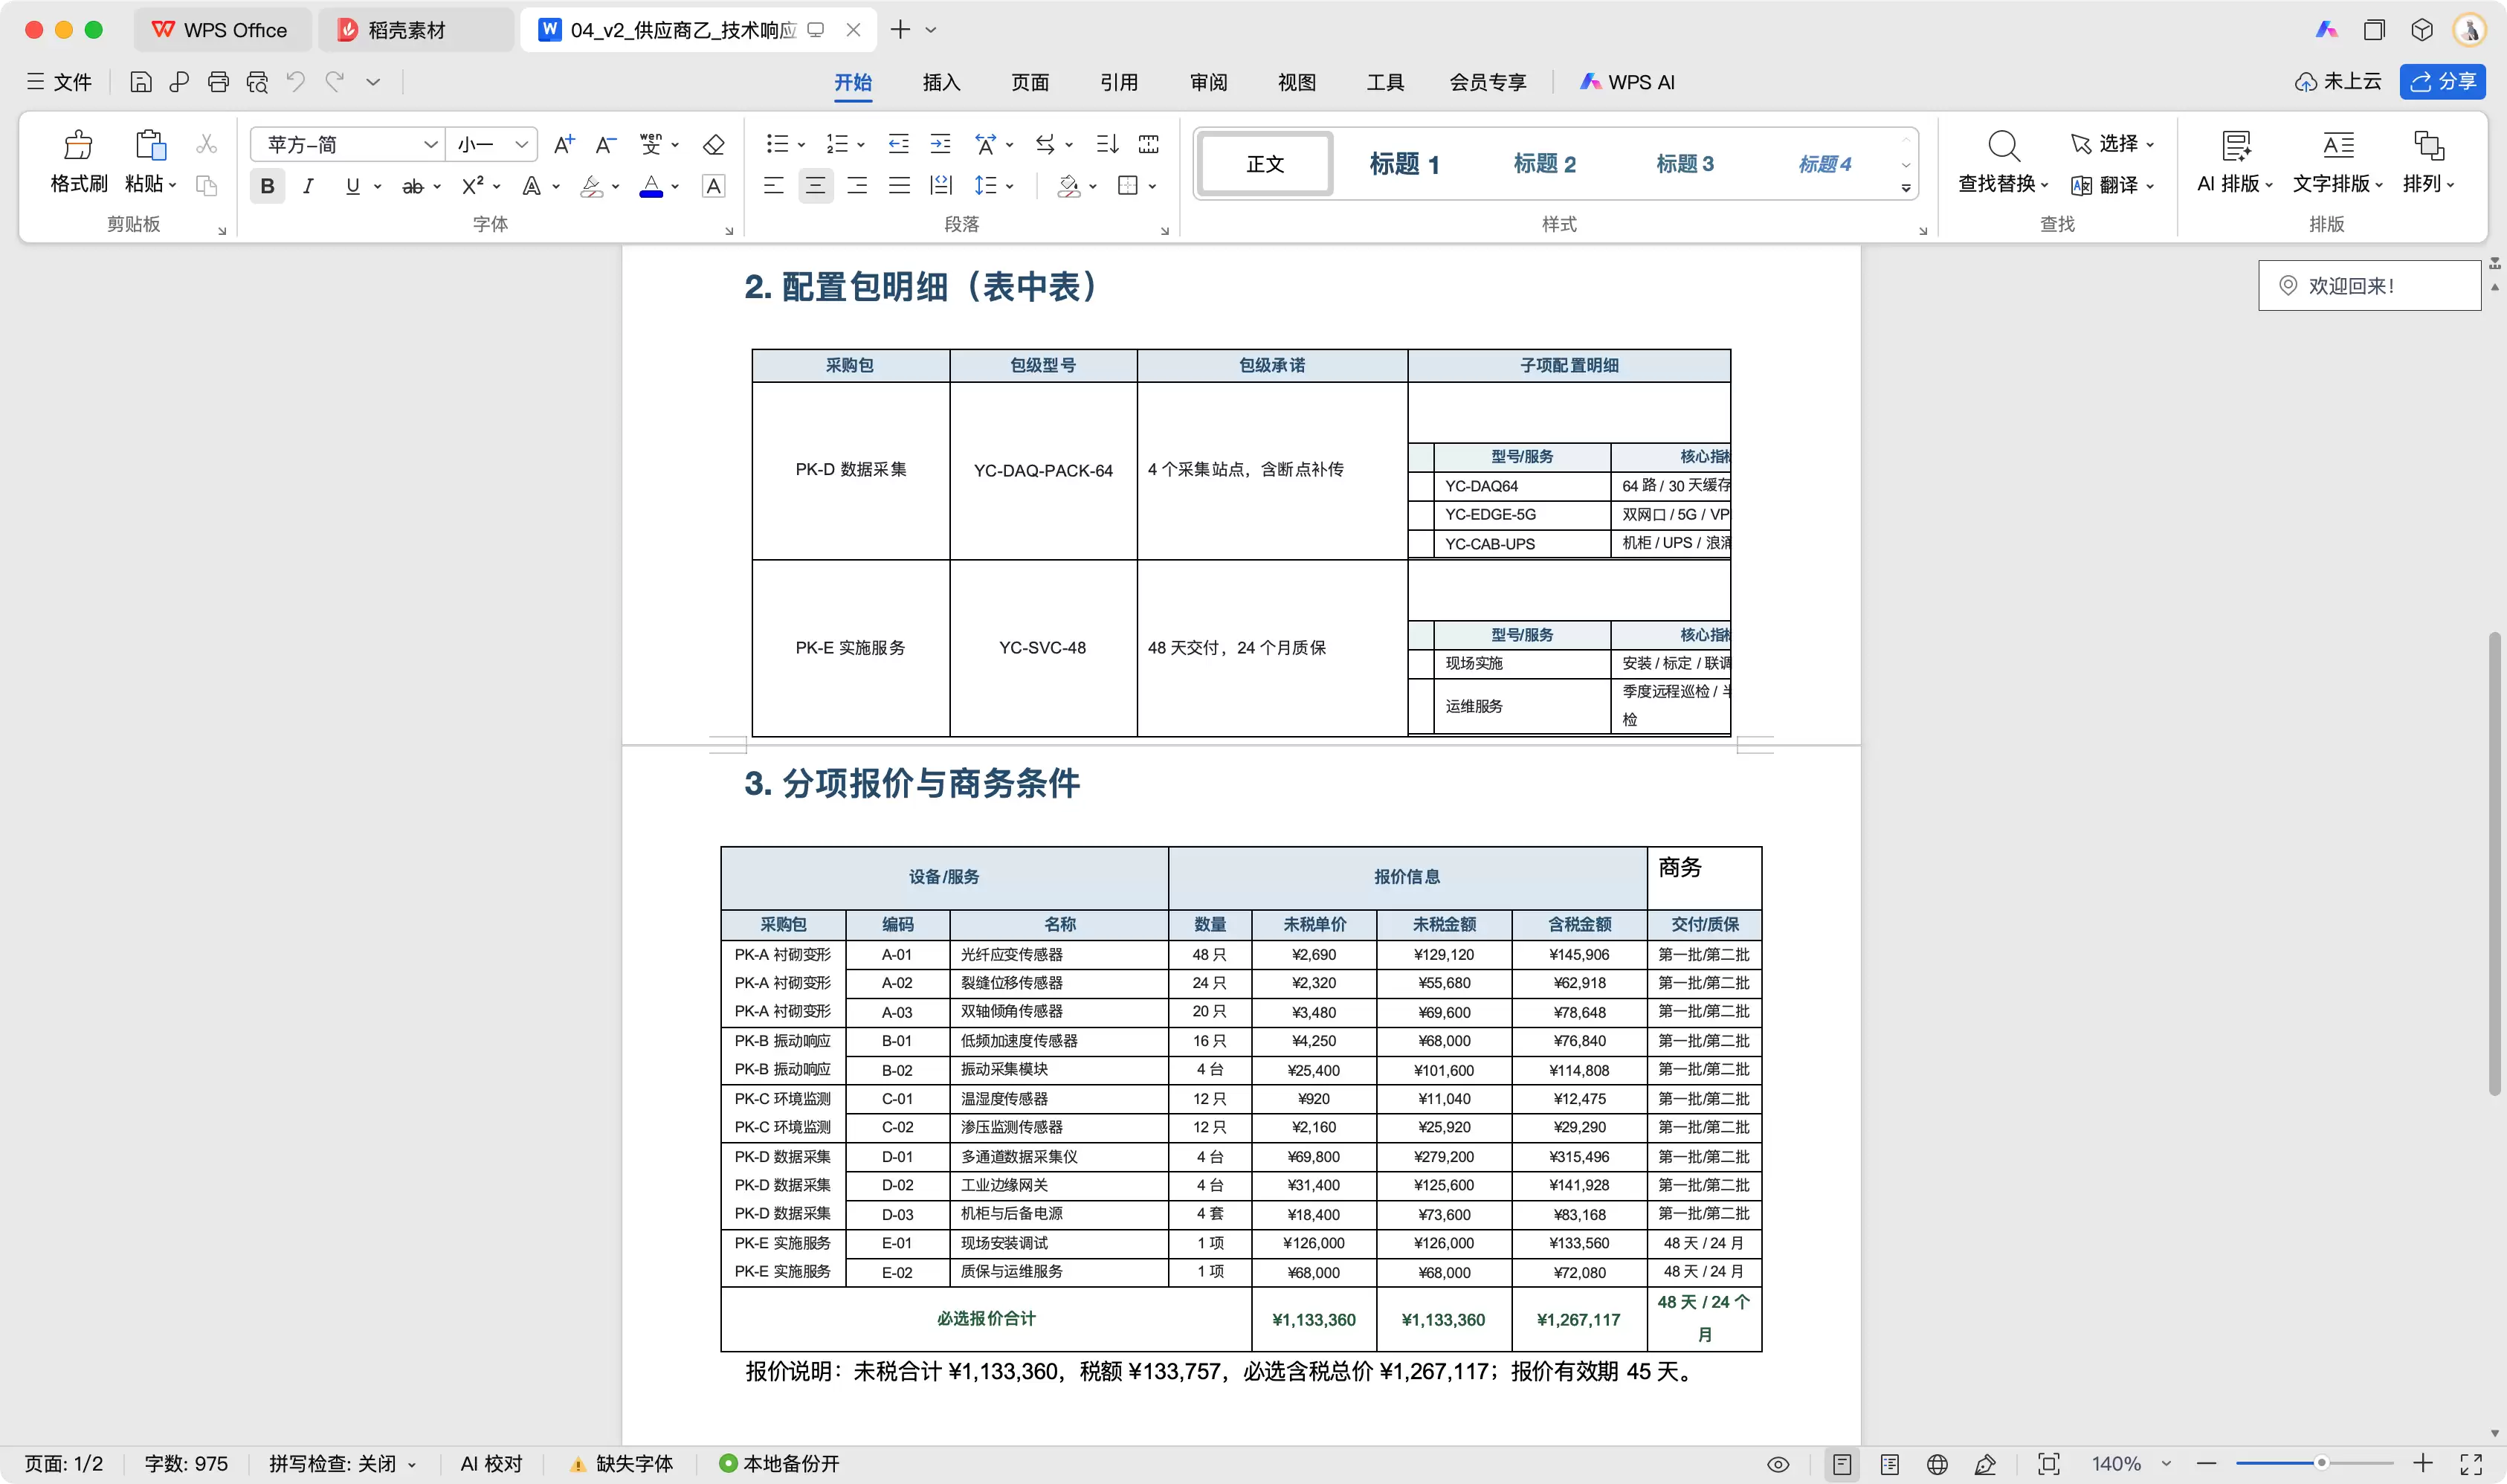2507x1484 pixels.
Task: Click the Distributed Alignment icon
Action: [940, 186]
